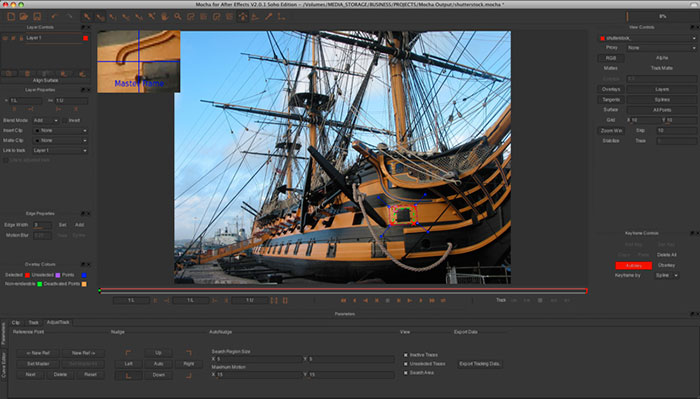Disable the red Autokey button
The width and height of the screenshot is (700, 399).
pos(633,266)
